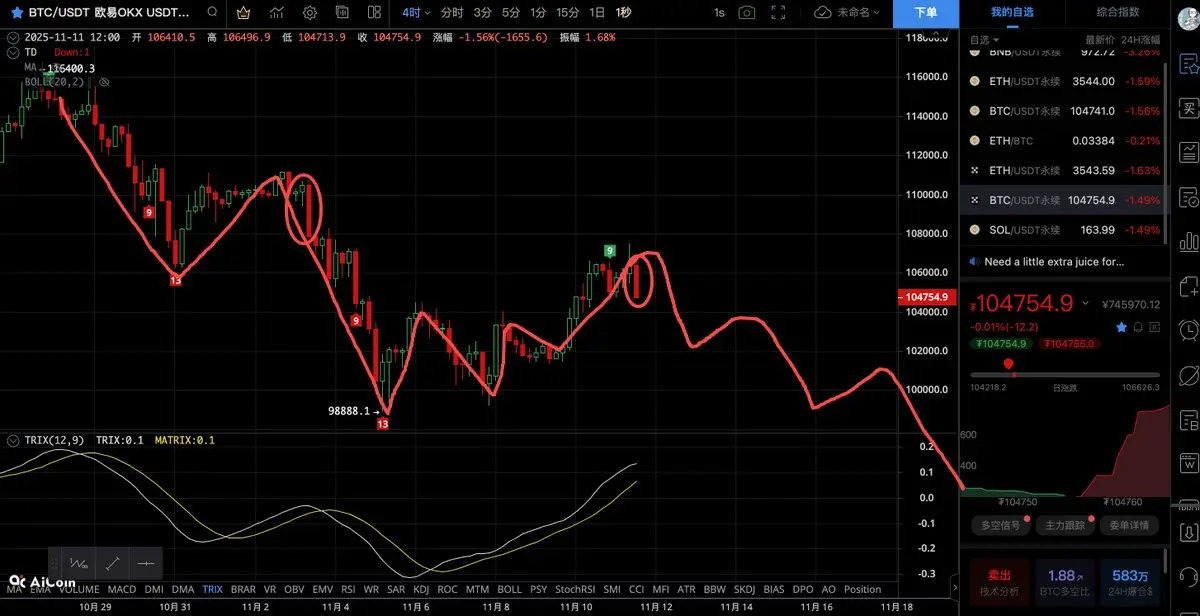Expand the 未命名 cloud layout dropdown
This screenshot has height=616, width=1200.
click(x=848, y=13)
